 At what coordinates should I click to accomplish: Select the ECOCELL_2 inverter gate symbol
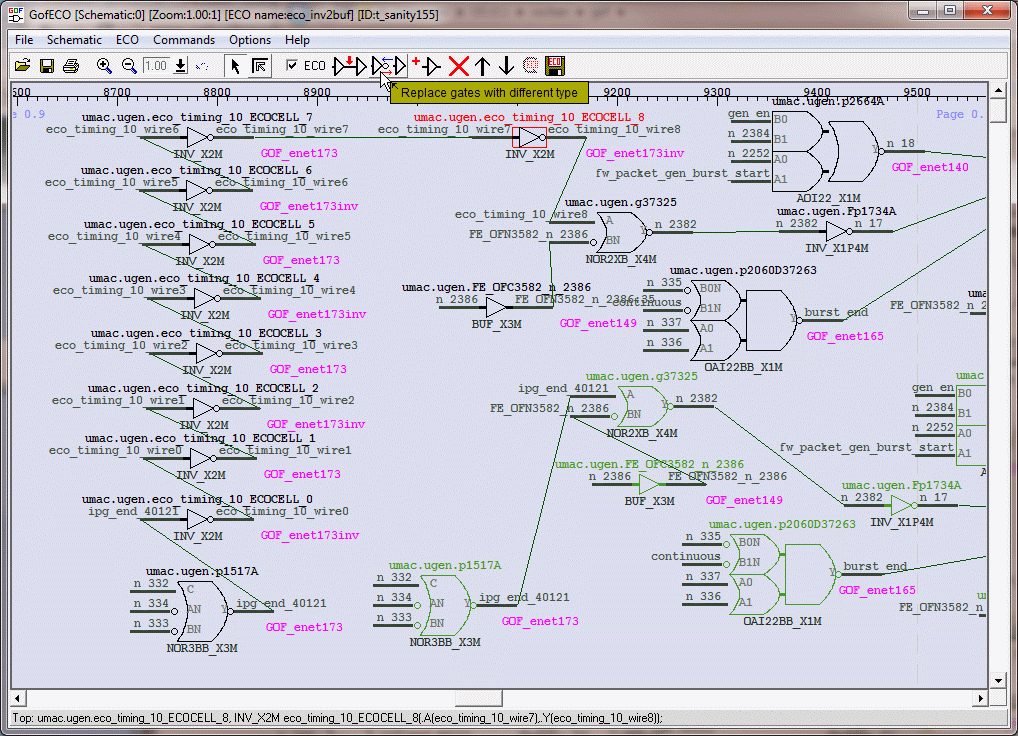(205, 408)
